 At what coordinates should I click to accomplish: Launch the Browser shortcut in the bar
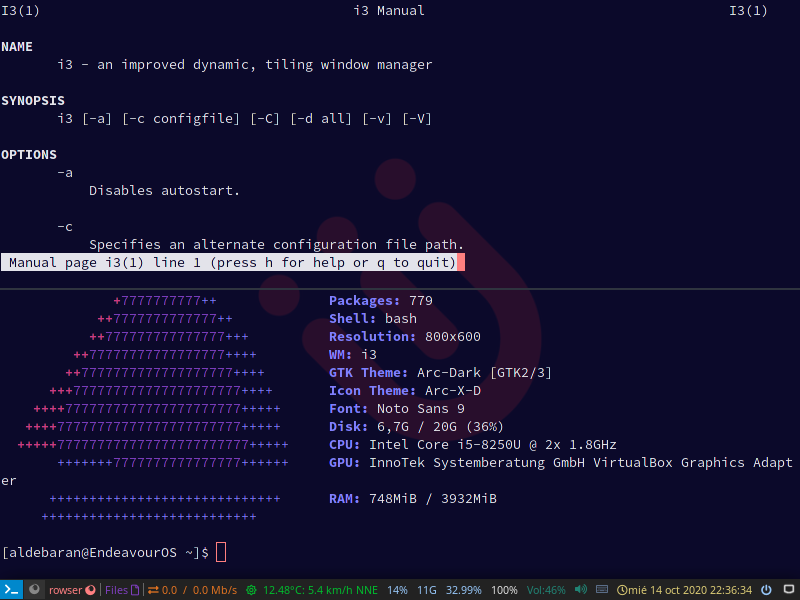pos(72,590)
